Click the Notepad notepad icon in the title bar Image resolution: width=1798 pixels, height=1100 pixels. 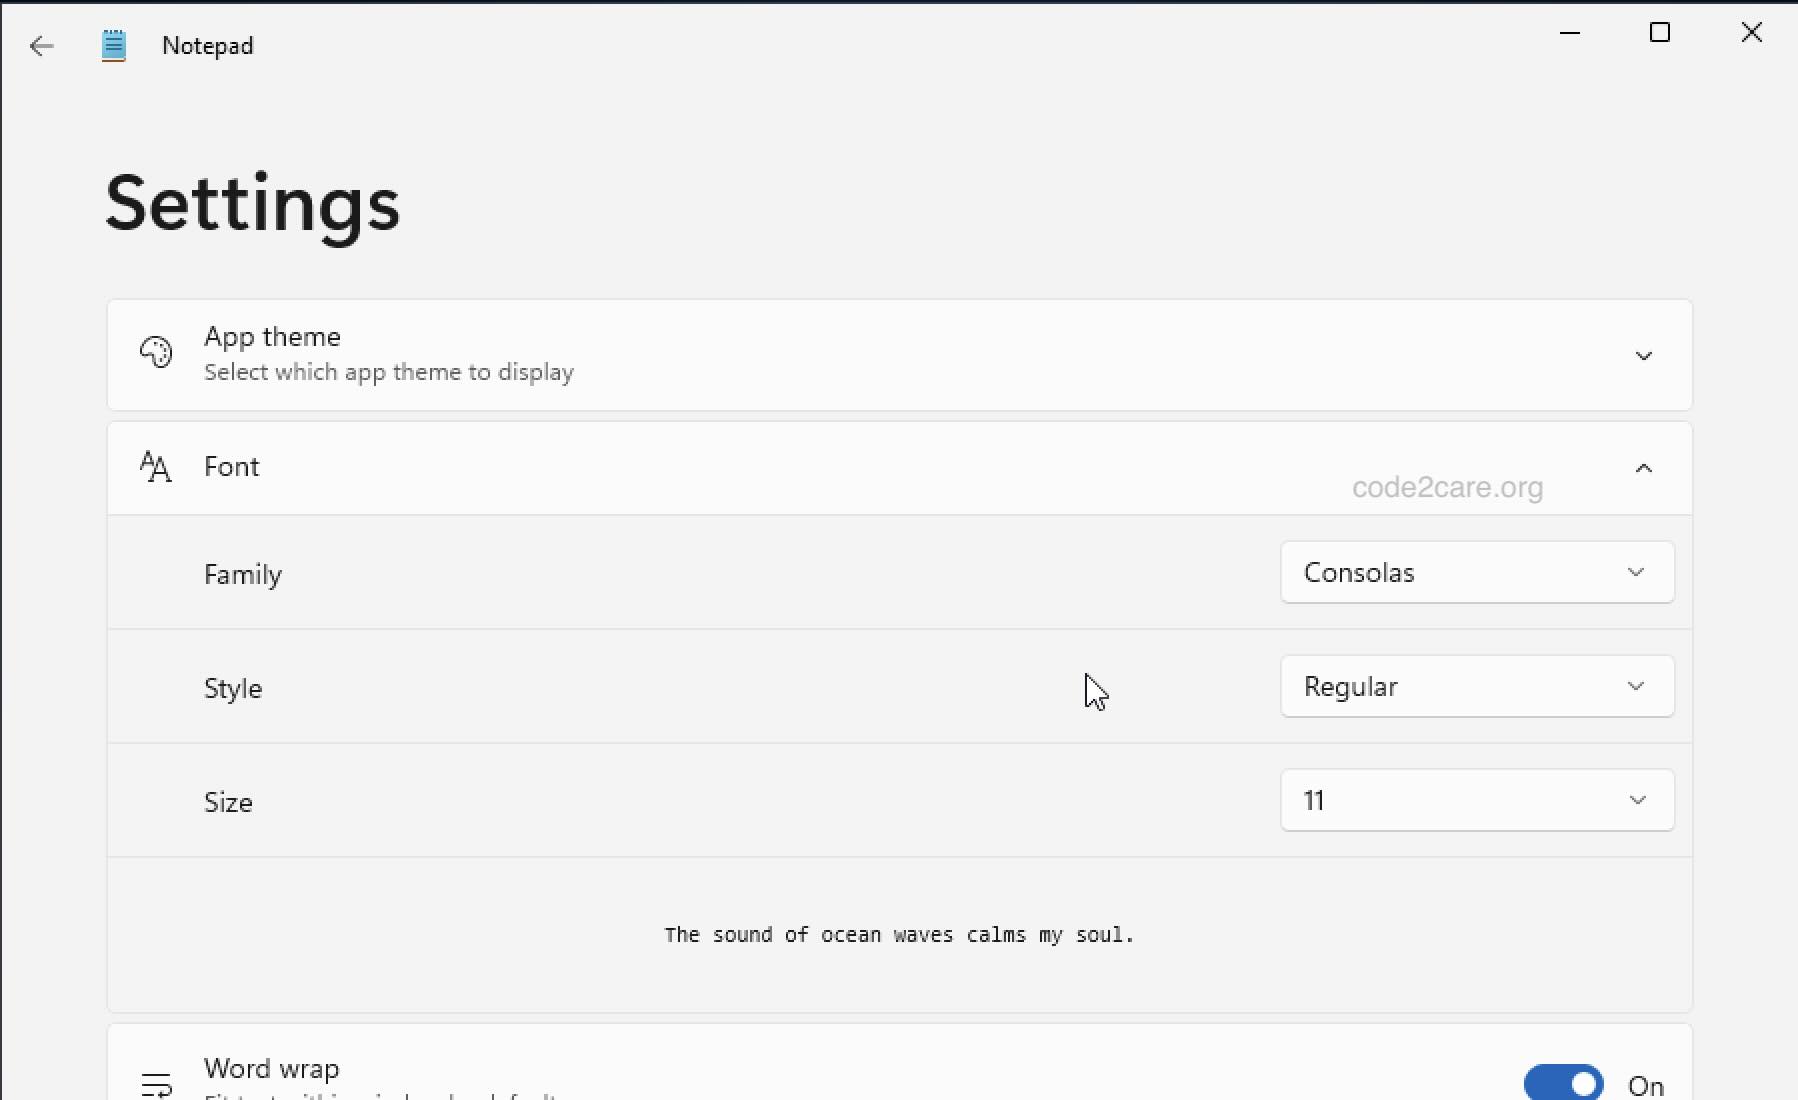point(114,44)
